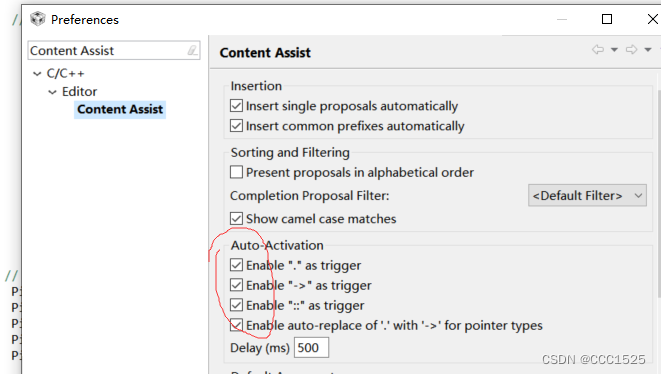Click the Eclipse Preferences window icon
The image size is (661, 374).
(38, 19)
